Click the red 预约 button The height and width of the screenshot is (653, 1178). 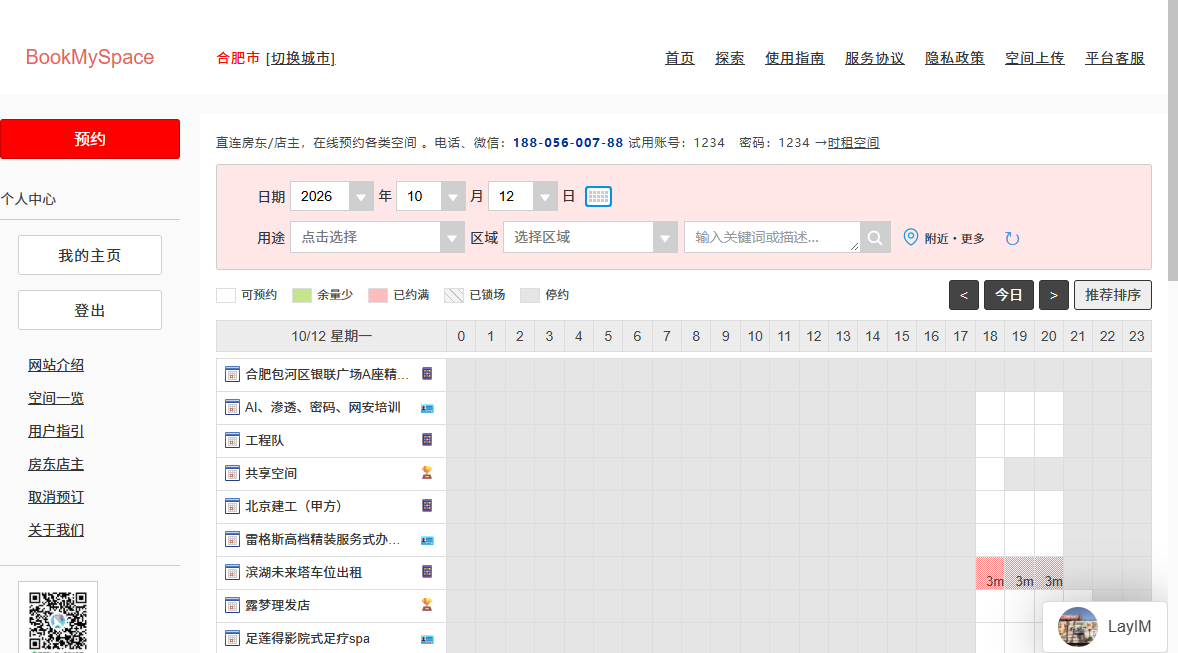(90, 139)
